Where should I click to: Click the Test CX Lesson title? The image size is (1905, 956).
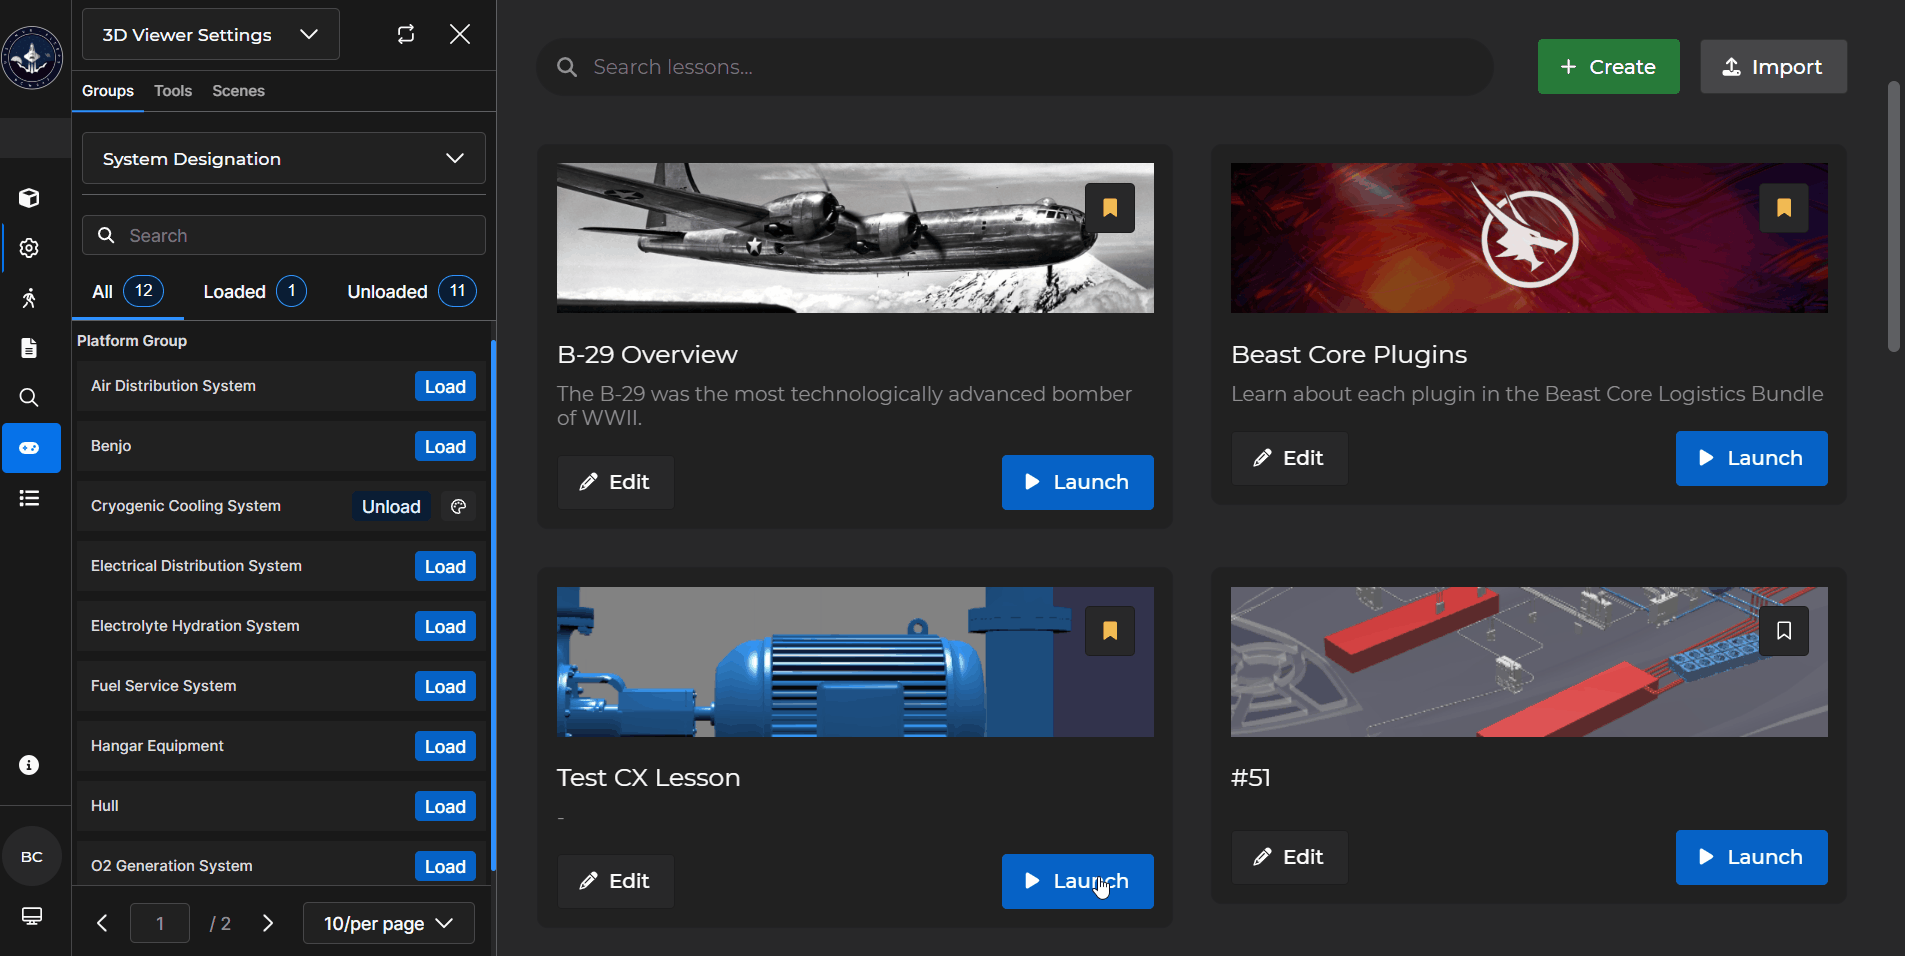click(648, 778)
